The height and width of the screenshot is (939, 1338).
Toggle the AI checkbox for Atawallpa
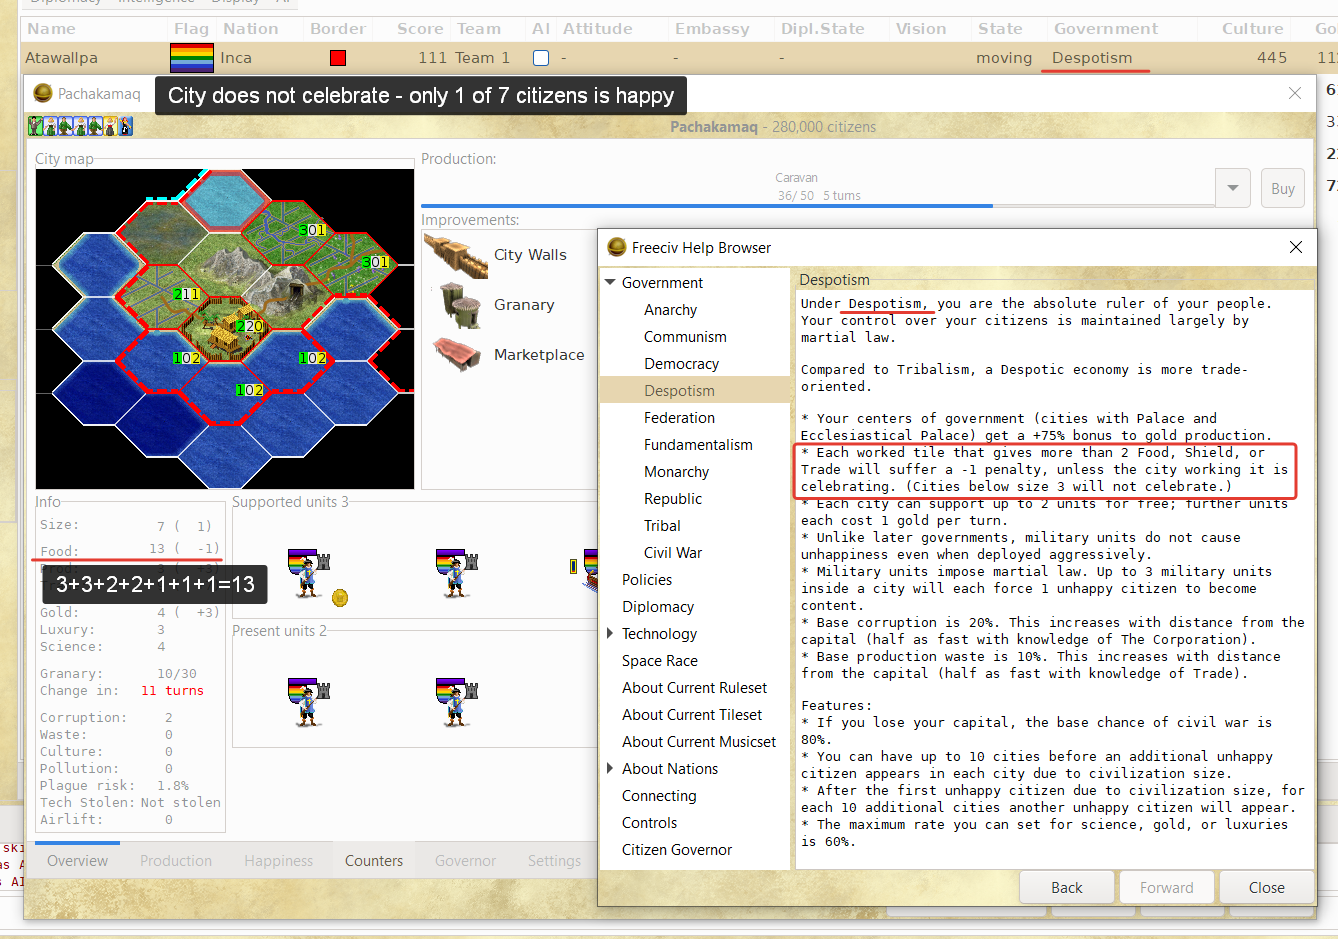click(541, 58)
